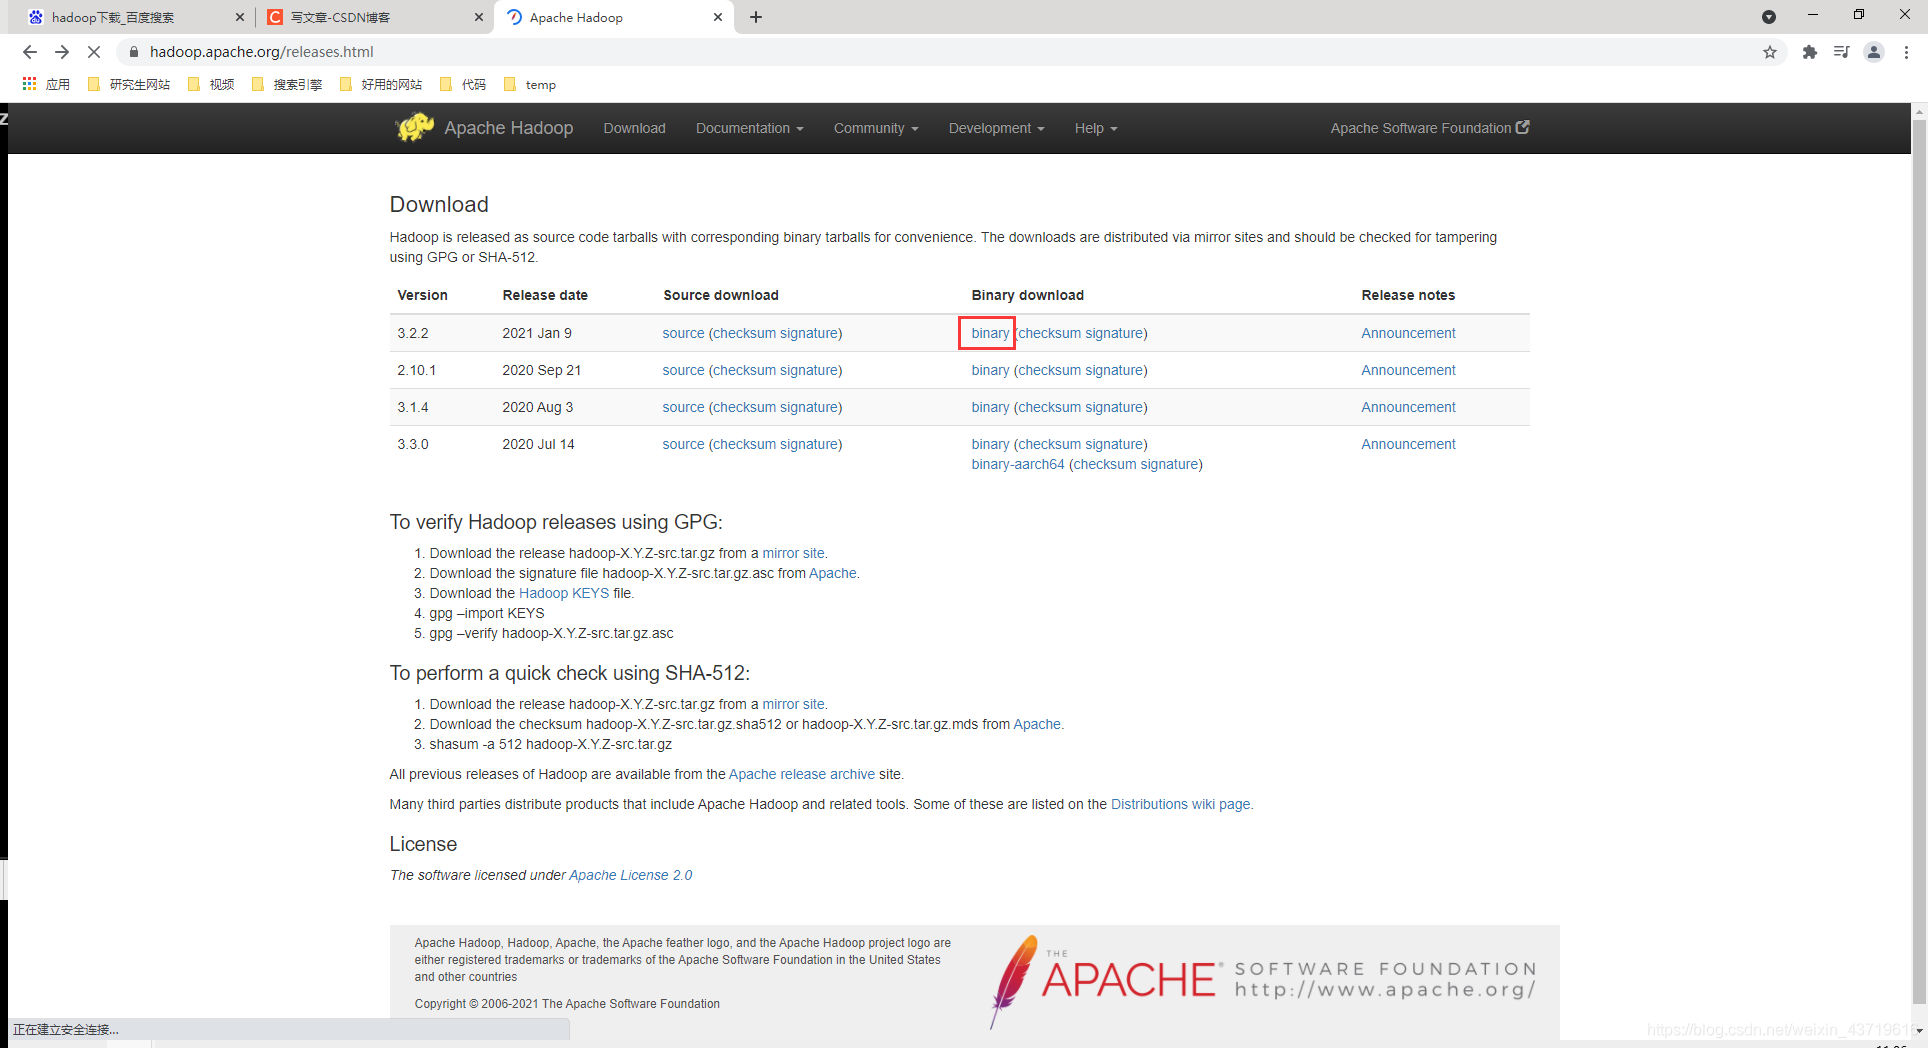The image size is (1928, 1048).
Task: Open Apache link in GPG signature step
Action: pos(832,573)
